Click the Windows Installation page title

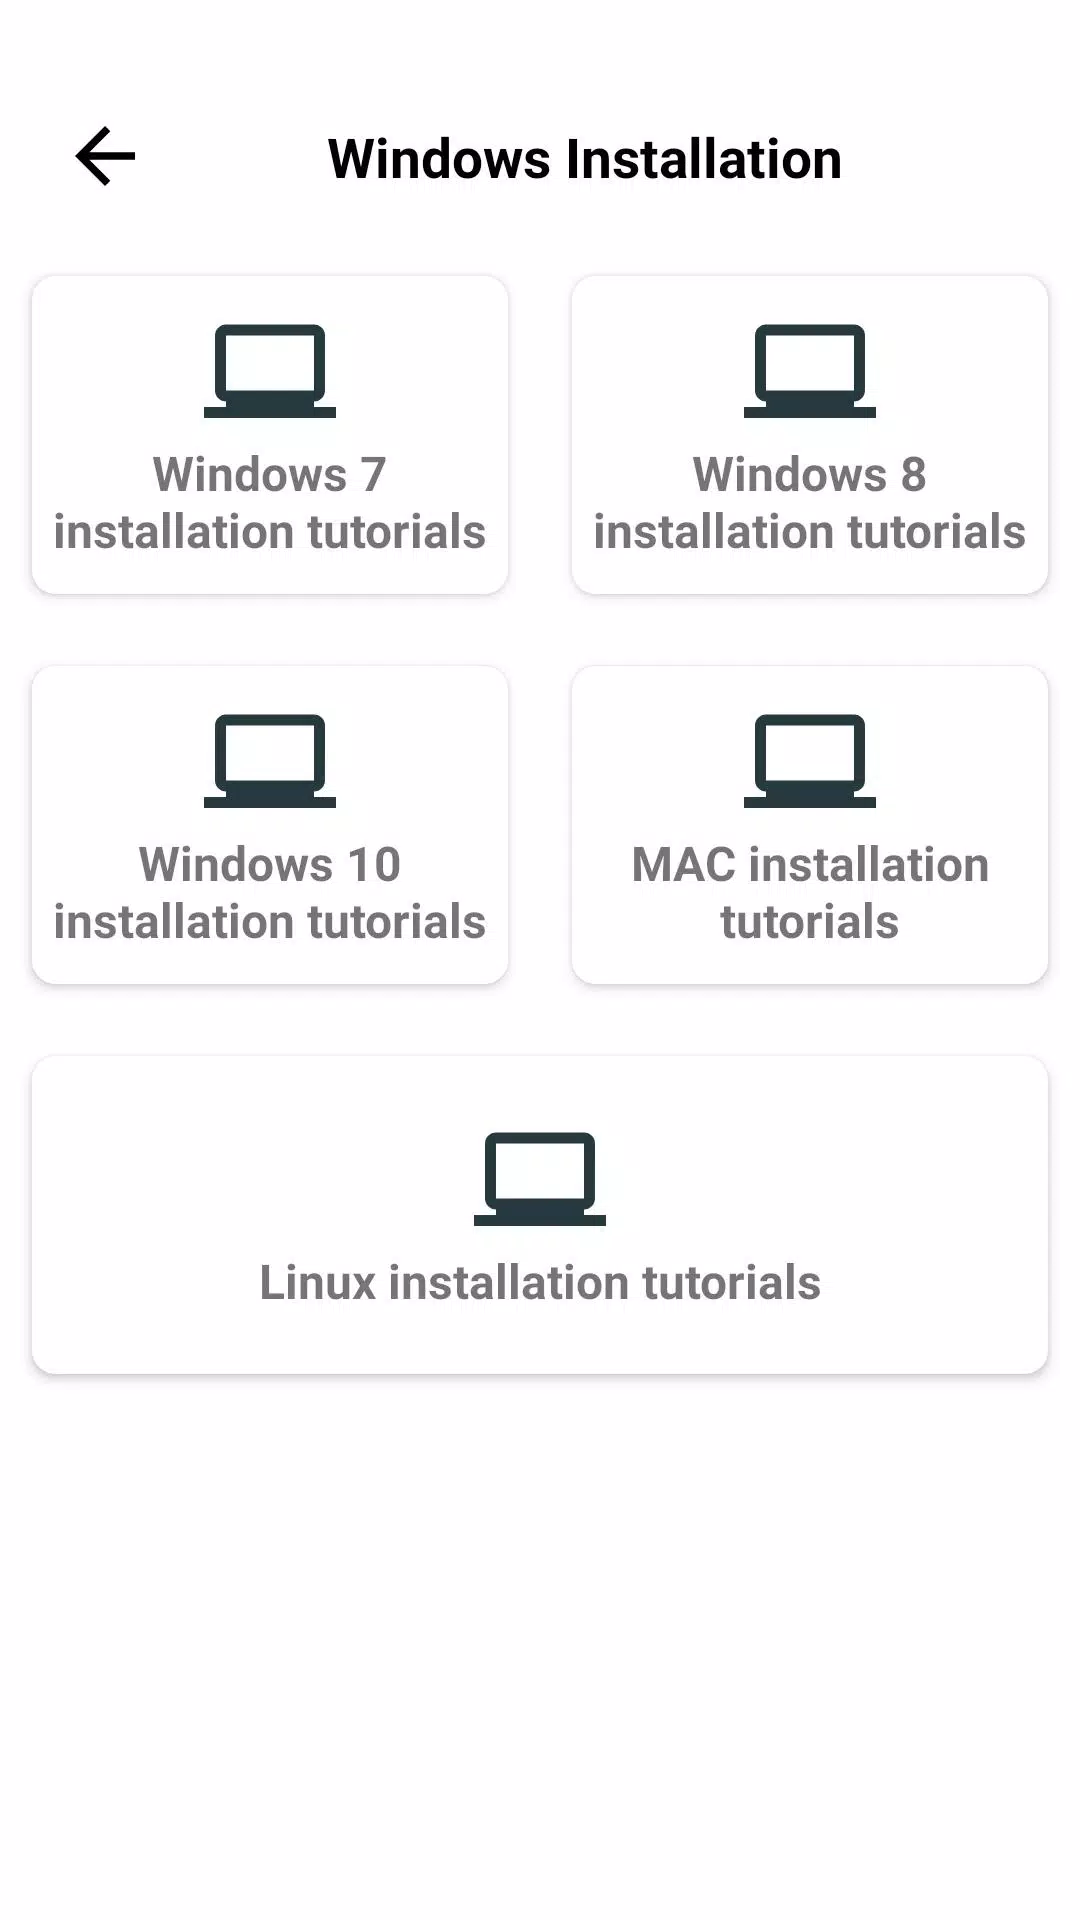585,159
